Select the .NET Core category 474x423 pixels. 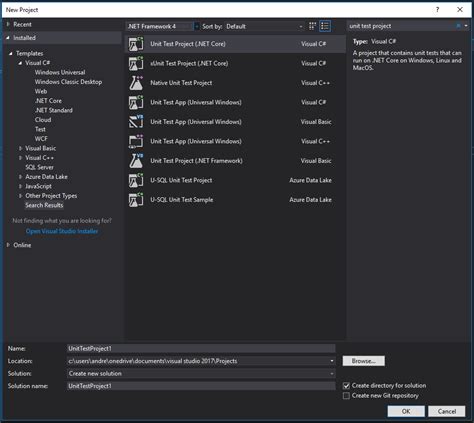[x=48, y=101]
